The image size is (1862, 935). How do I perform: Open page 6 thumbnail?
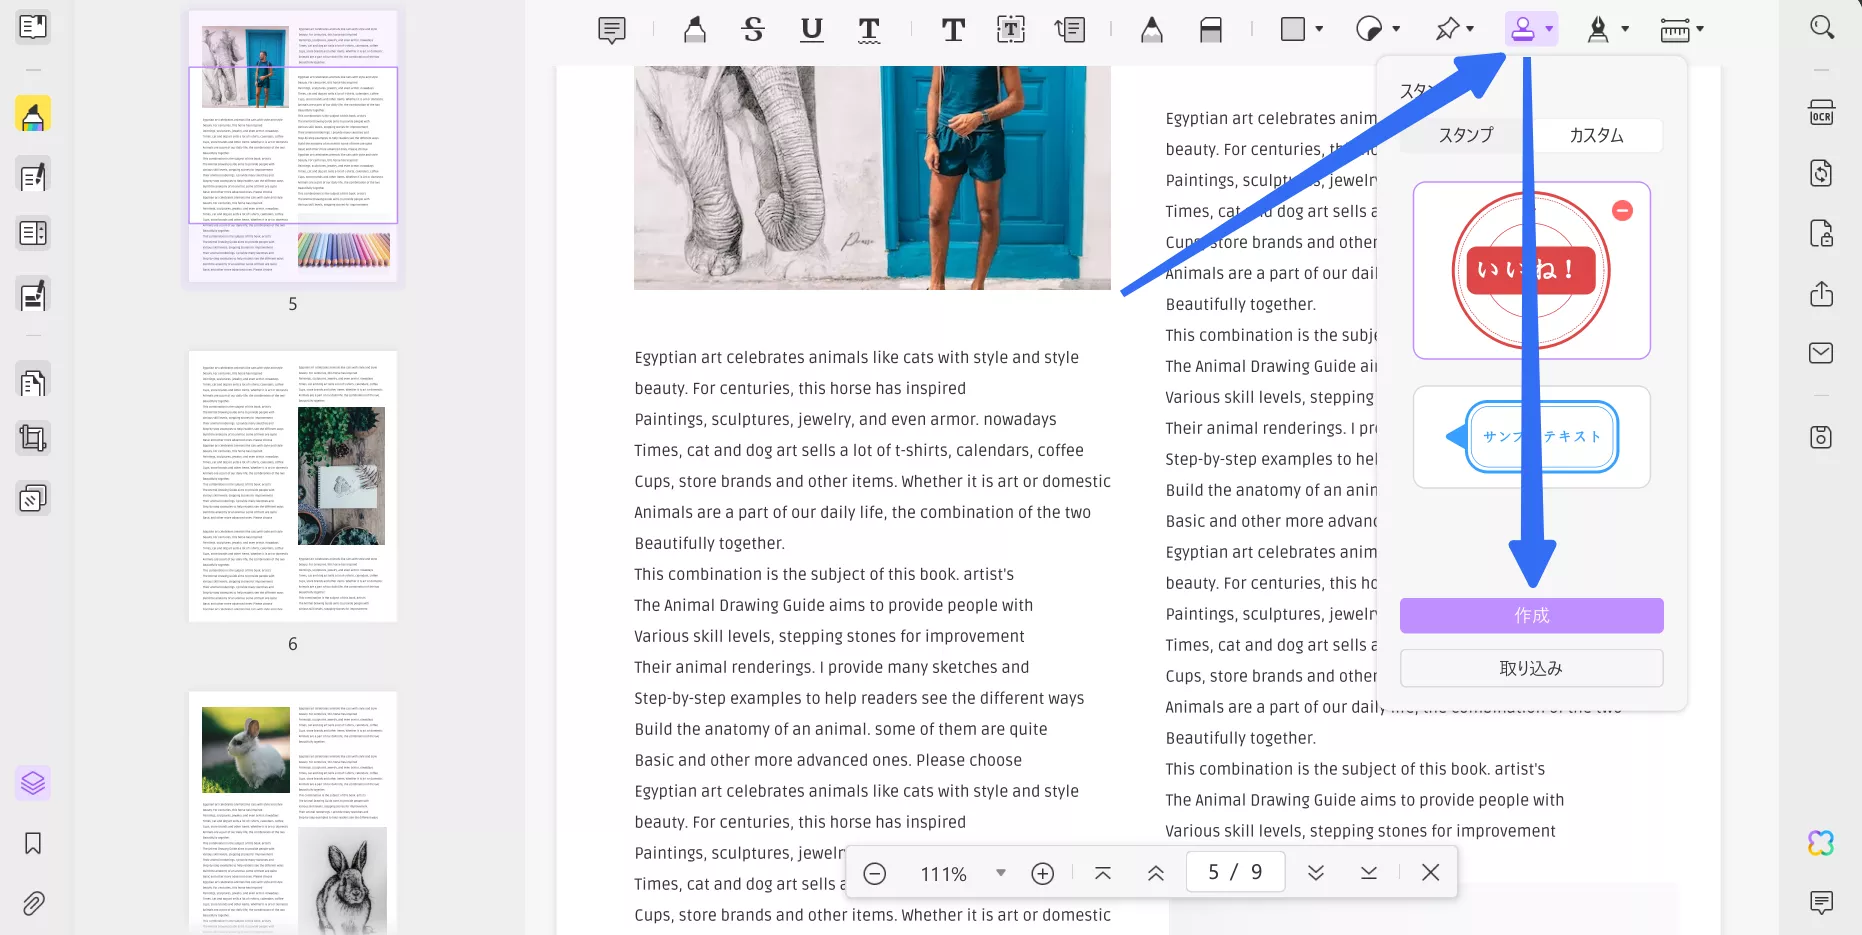click(293, 486)
